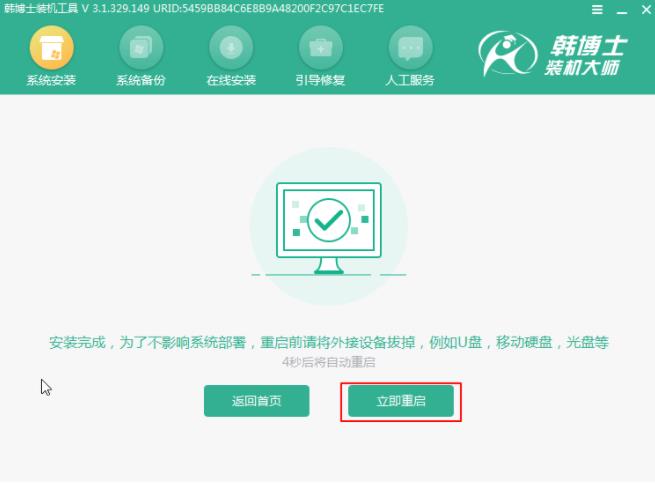Viewport: 655px width, 484px height.
Task: Minimize the 韩博士装机工具 window
Action: click(x=622, y=10)
